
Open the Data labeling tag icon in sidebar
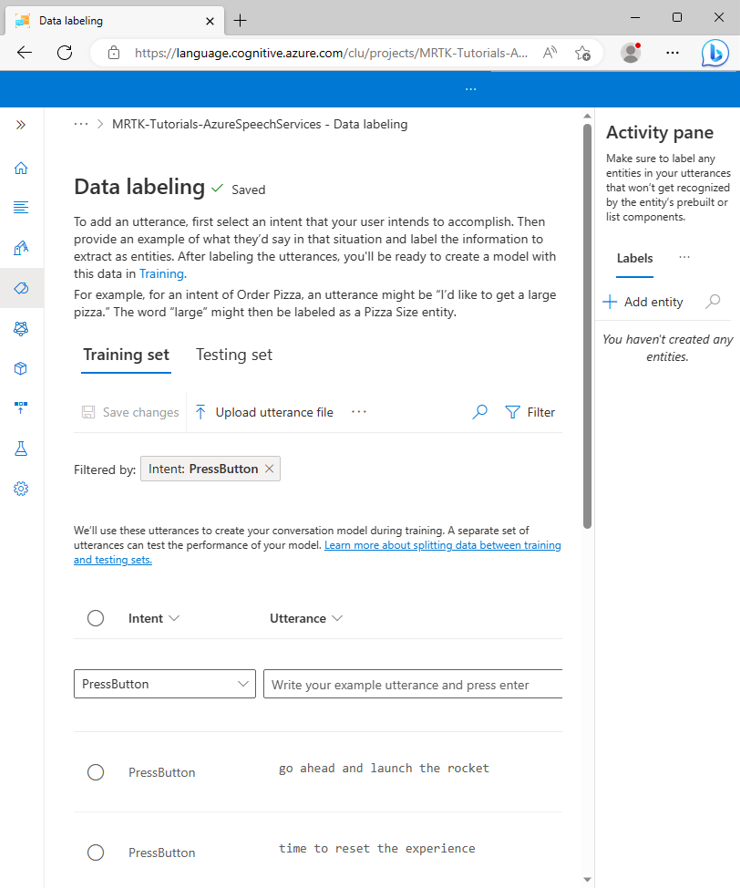(x=21, y=288)
